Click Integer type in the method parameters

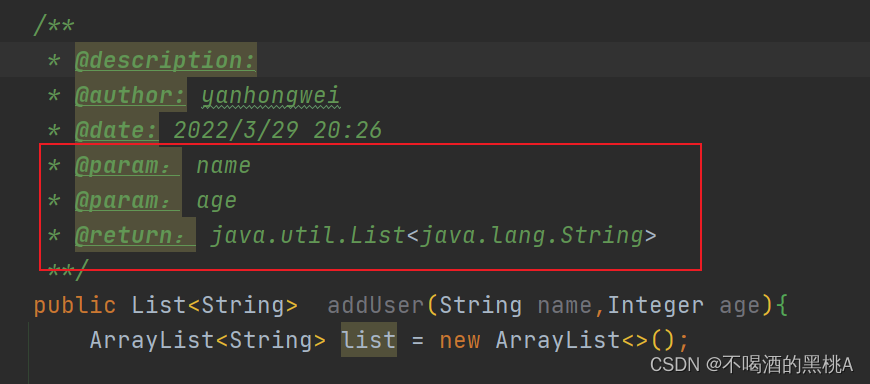pos(656,305)
